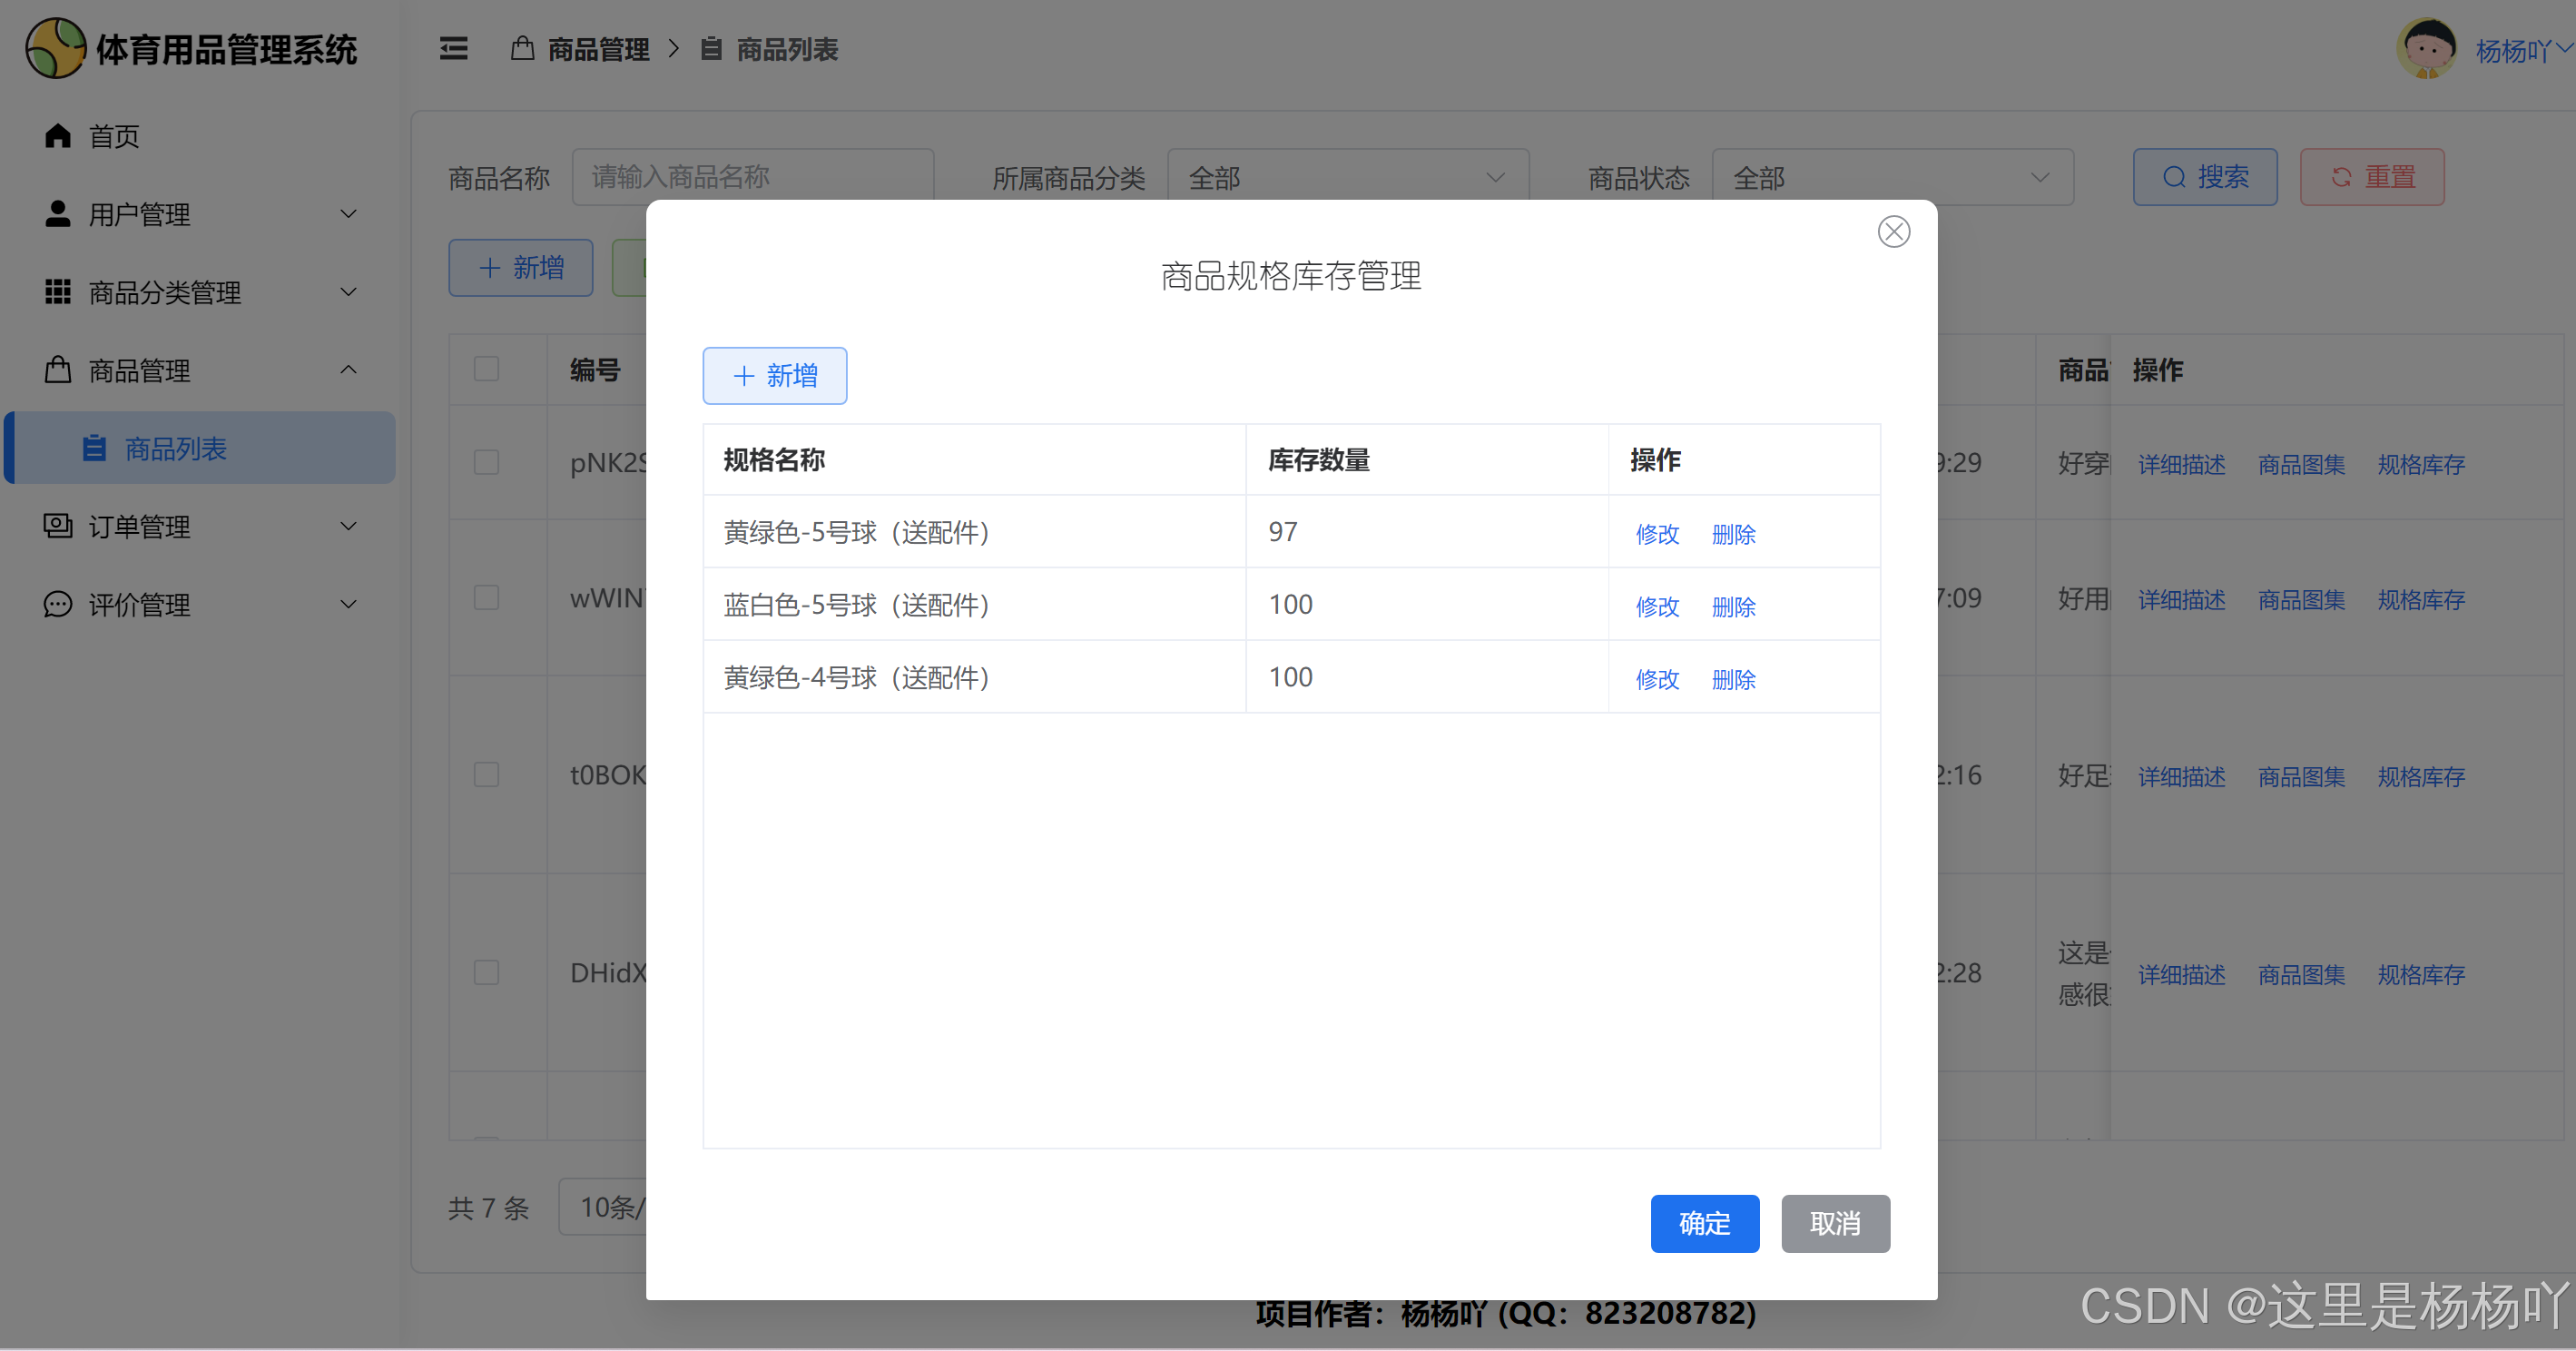Click the 新增 button above the product table

521,267
